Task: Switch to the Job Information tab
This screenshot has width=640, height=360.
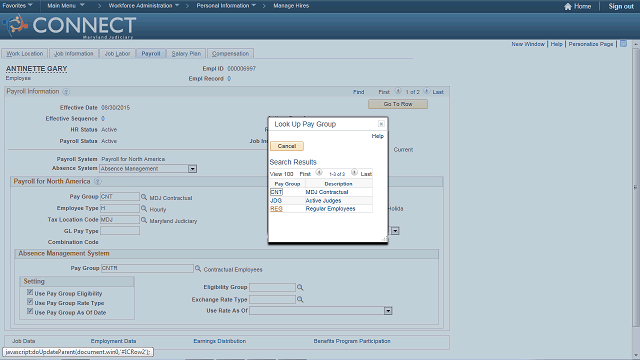Action: coord(73,53)
